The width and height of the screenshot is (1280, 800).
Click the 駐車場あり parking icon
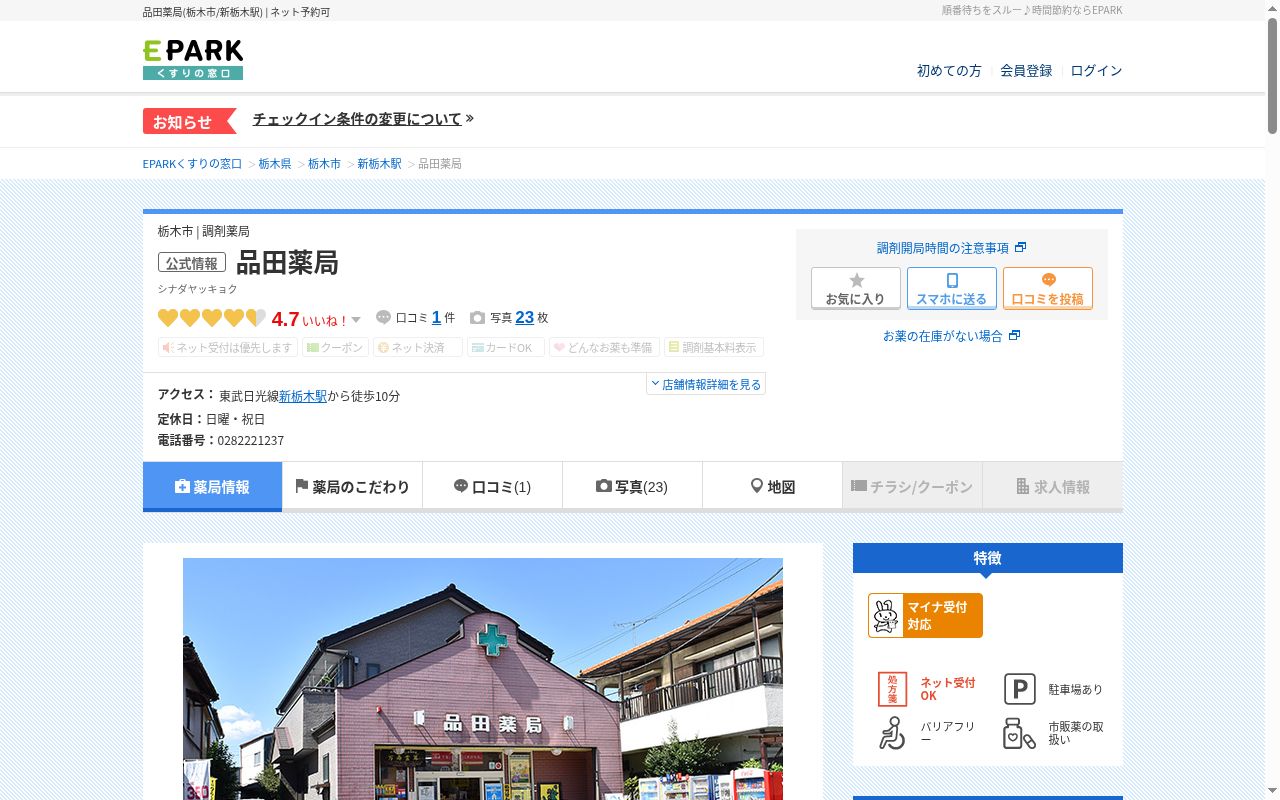tap(1019, 689)
